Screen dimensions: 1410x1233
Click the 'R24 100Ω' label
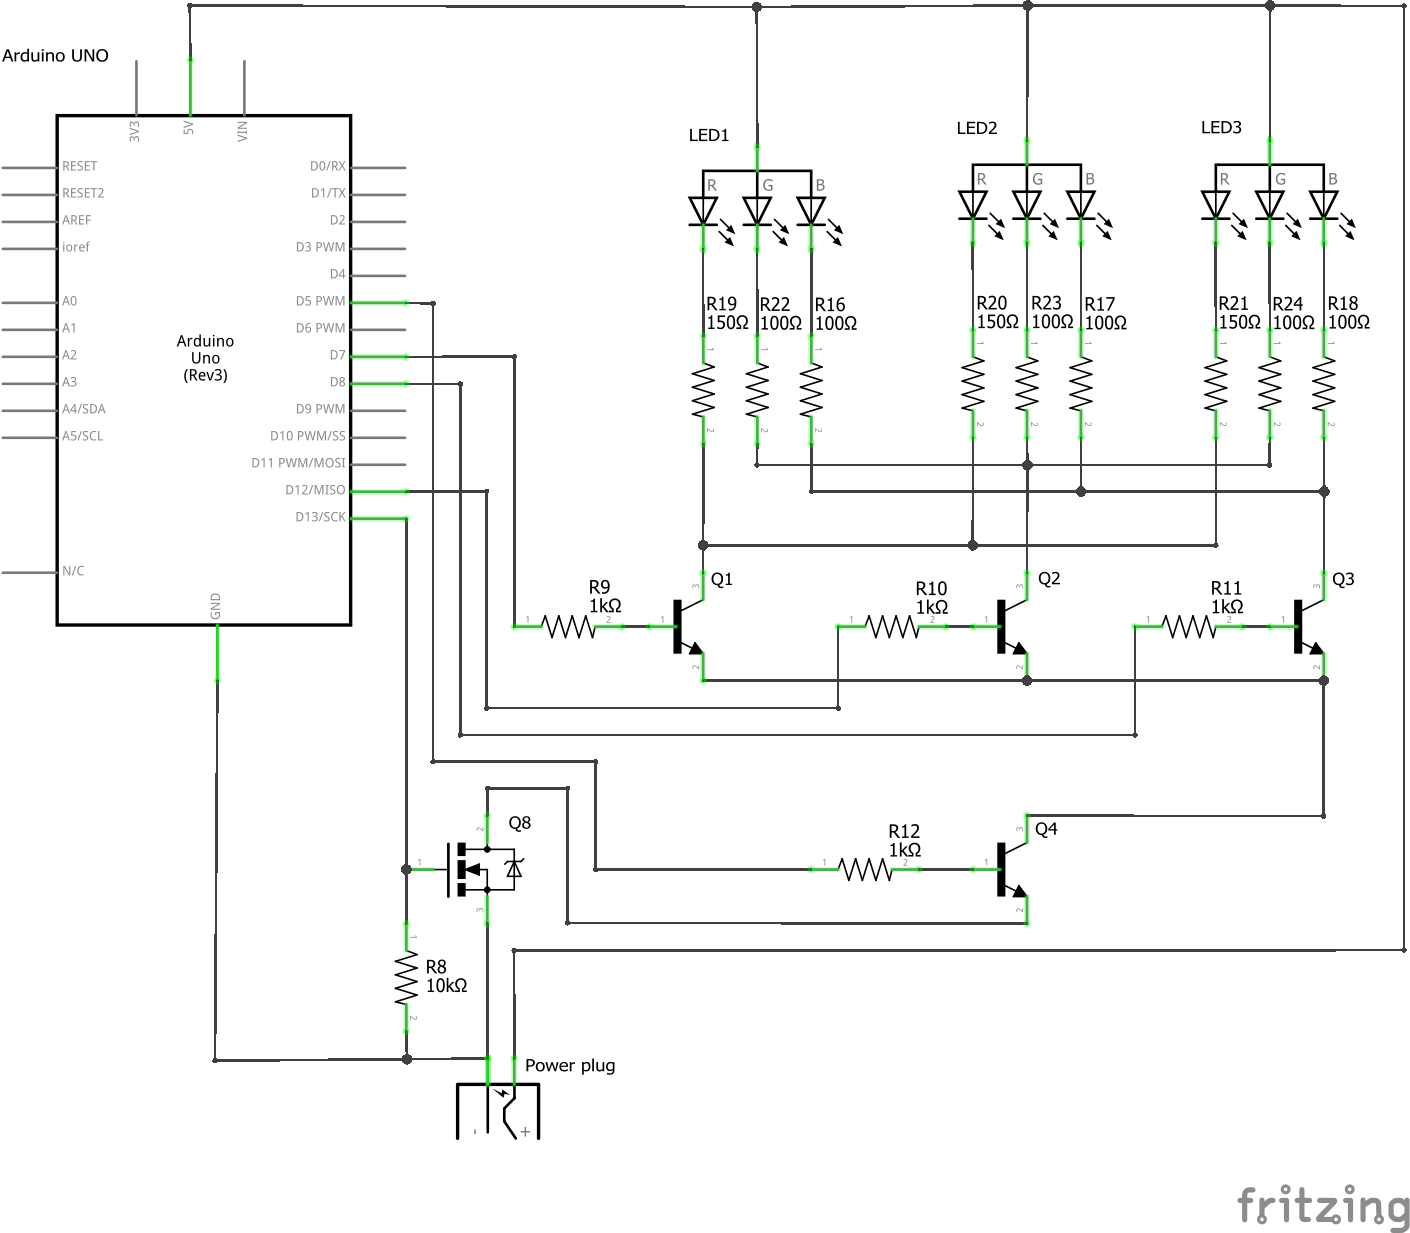tap(1293, 312)
